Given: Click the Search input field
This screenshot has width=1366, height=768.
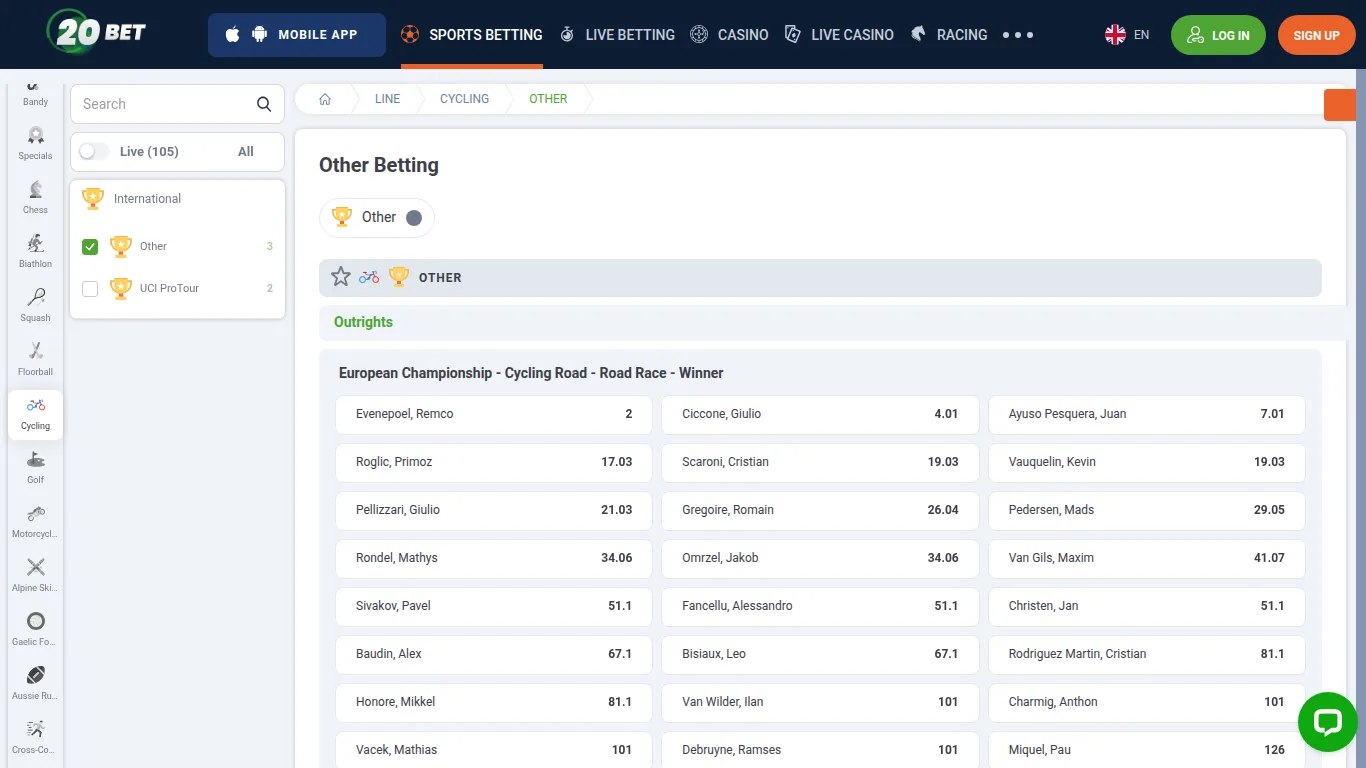Looking at the screenshot, I should click(177, 104).
